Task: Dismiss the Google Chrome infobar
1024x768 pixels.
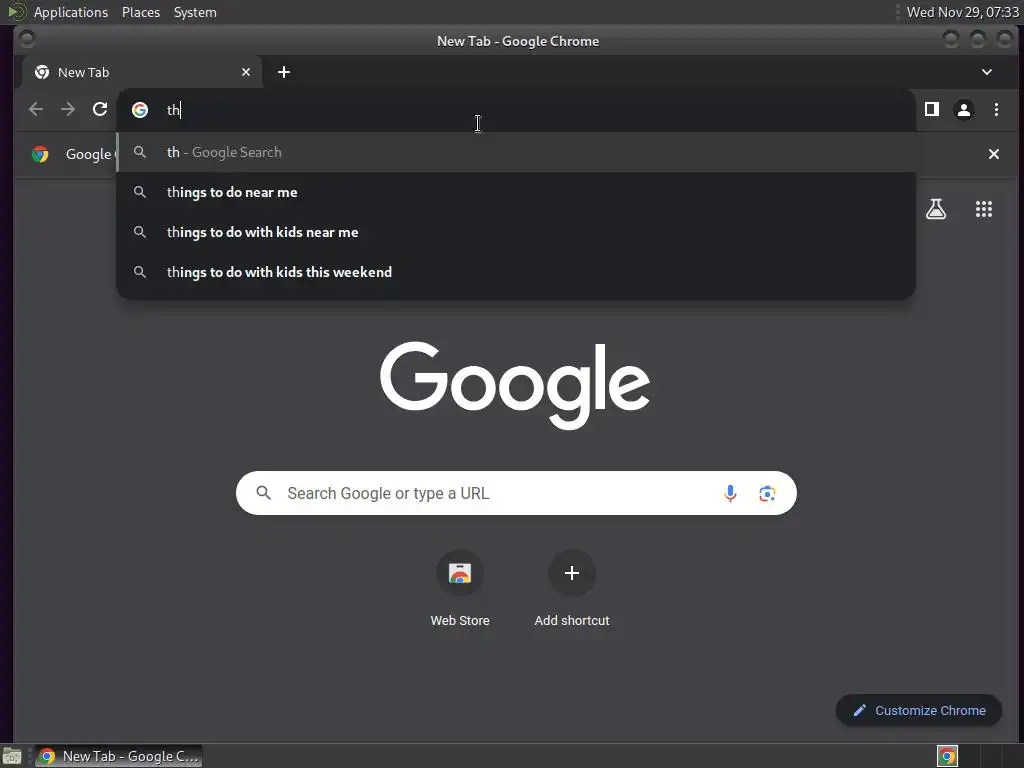Action: tap(993, 154)
